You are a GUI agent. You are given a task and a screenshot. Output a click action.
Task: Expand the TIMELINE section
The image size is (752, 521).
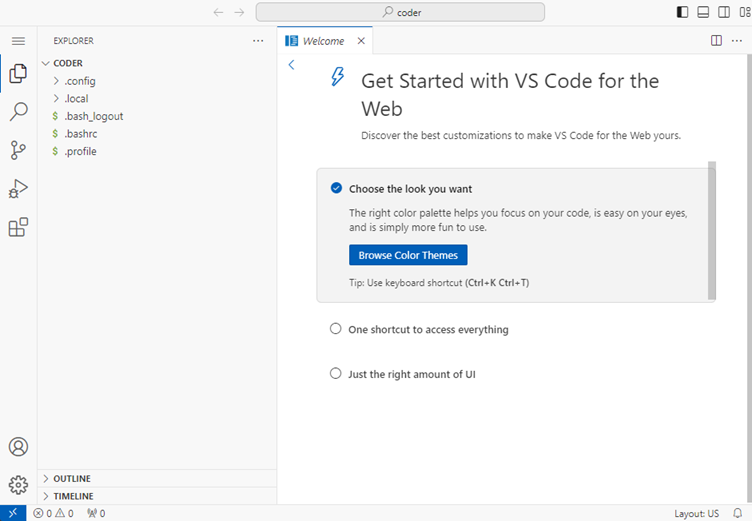point(157,496)
